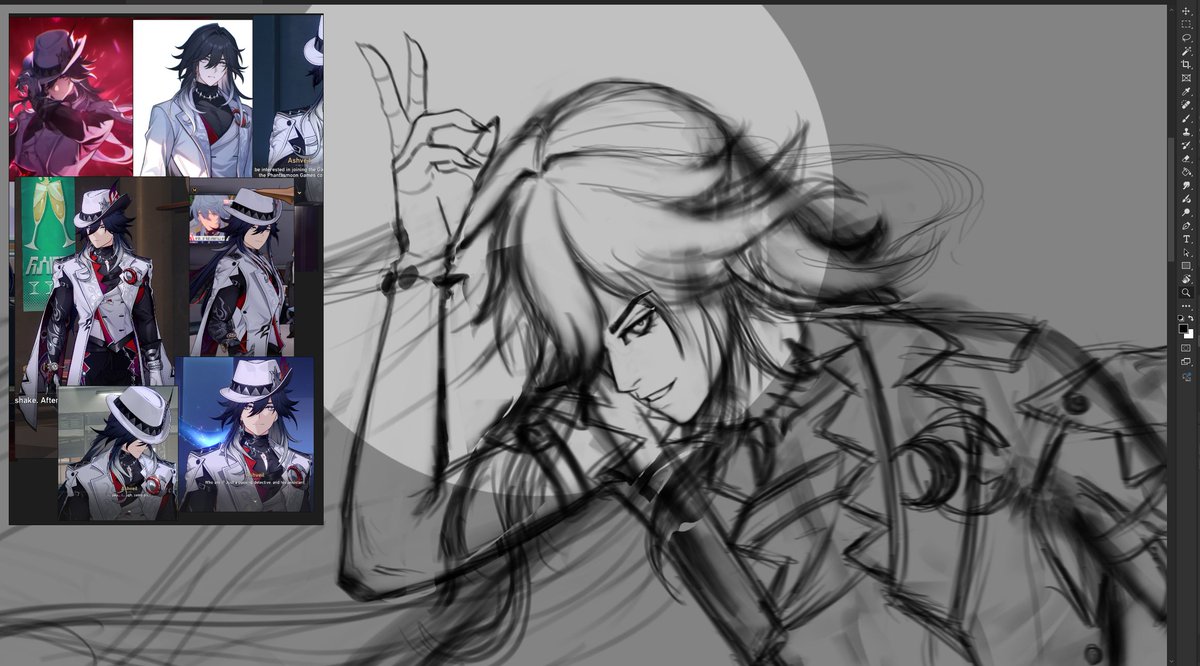The width and height of the screenshot is (1200, 666).
Task: Open the Edit Toolbar three-dots menu
Action: 1186,306
